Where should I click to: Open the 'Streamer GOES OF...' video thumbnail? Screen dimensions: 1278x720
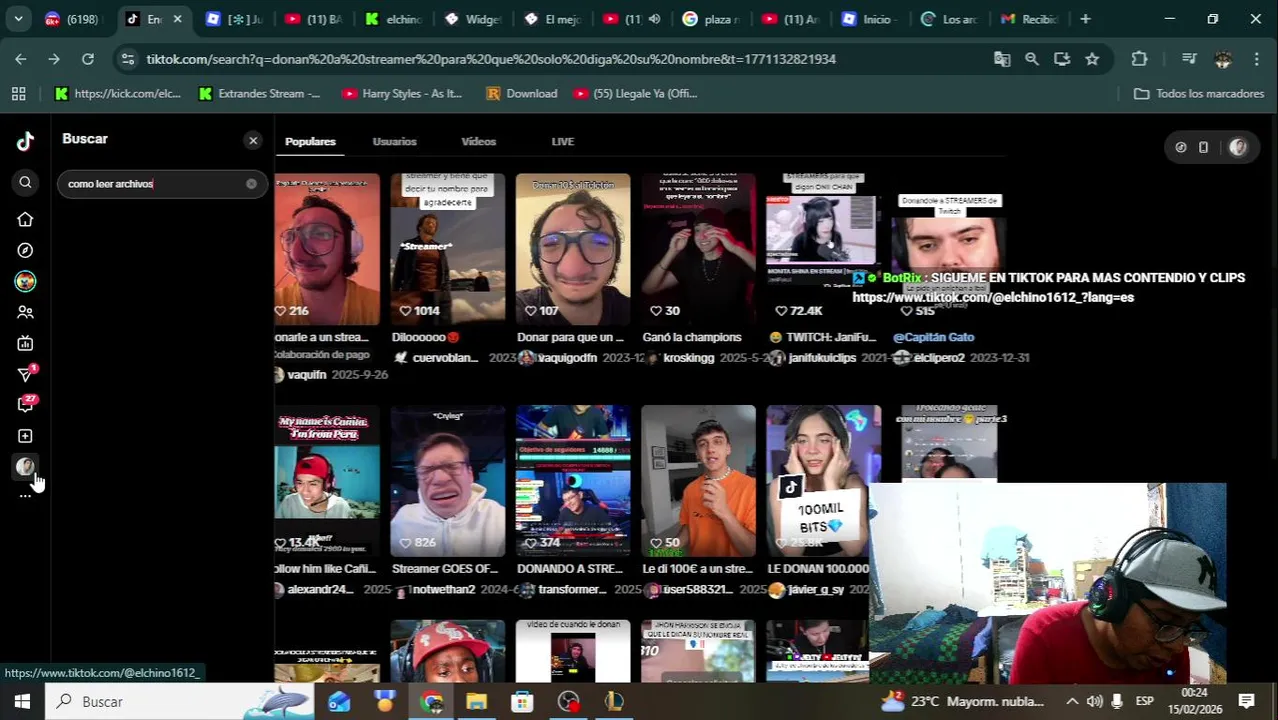tap(448, 480)
